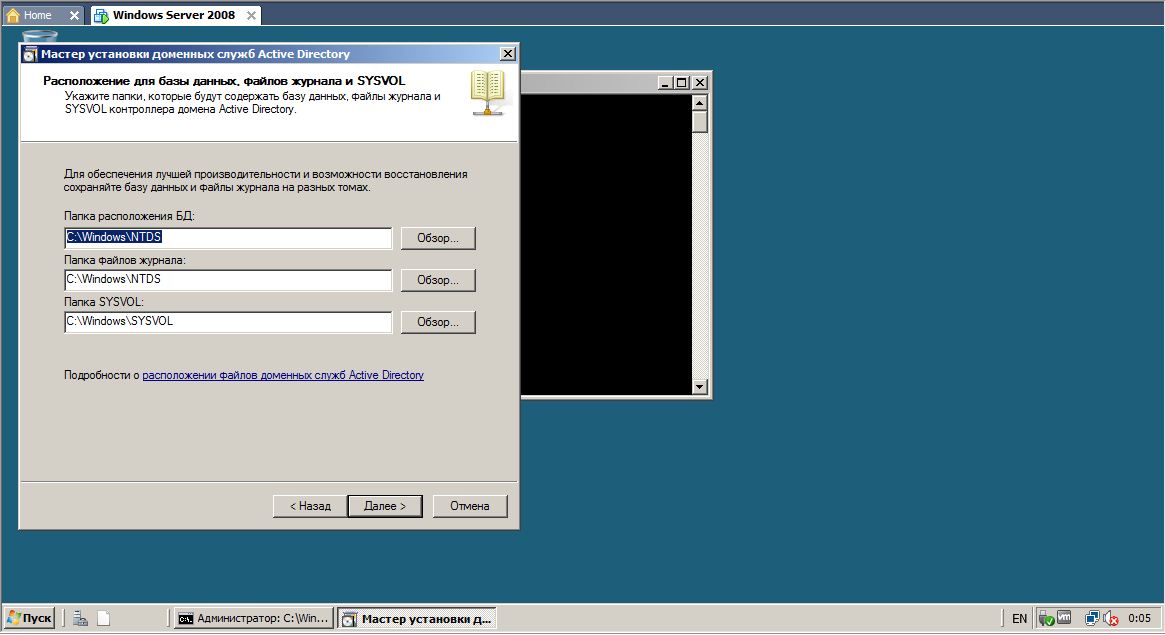This screenshot has width=1165, height=635.
Task: Close the Active Directory wizard window
Action: point(507,53)
